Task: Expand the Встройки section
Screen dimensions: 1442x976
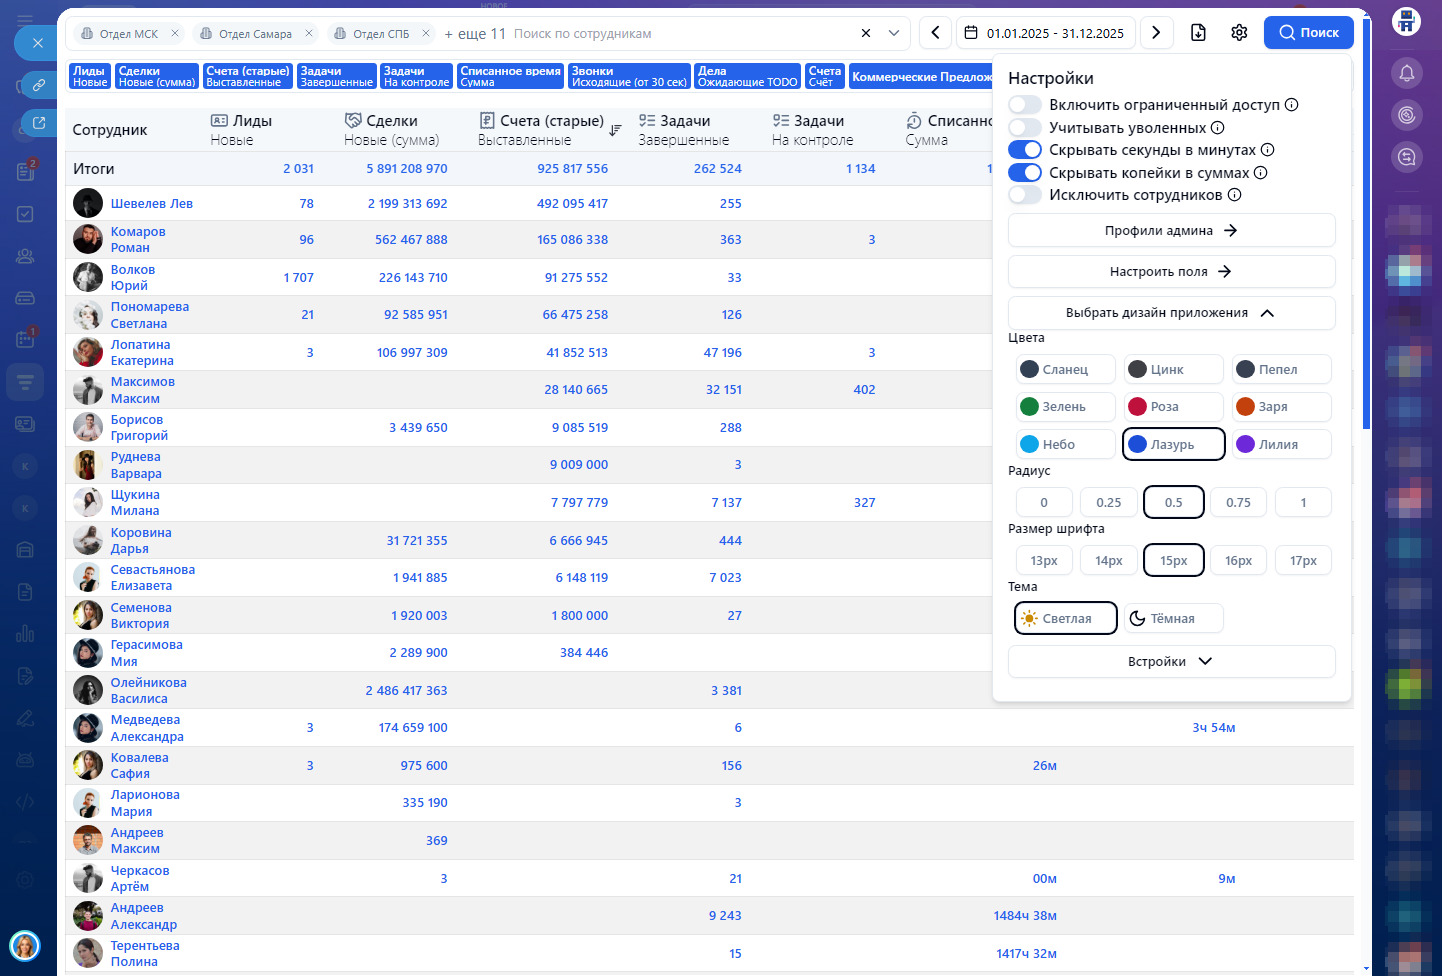Action: pos(1171,662)
